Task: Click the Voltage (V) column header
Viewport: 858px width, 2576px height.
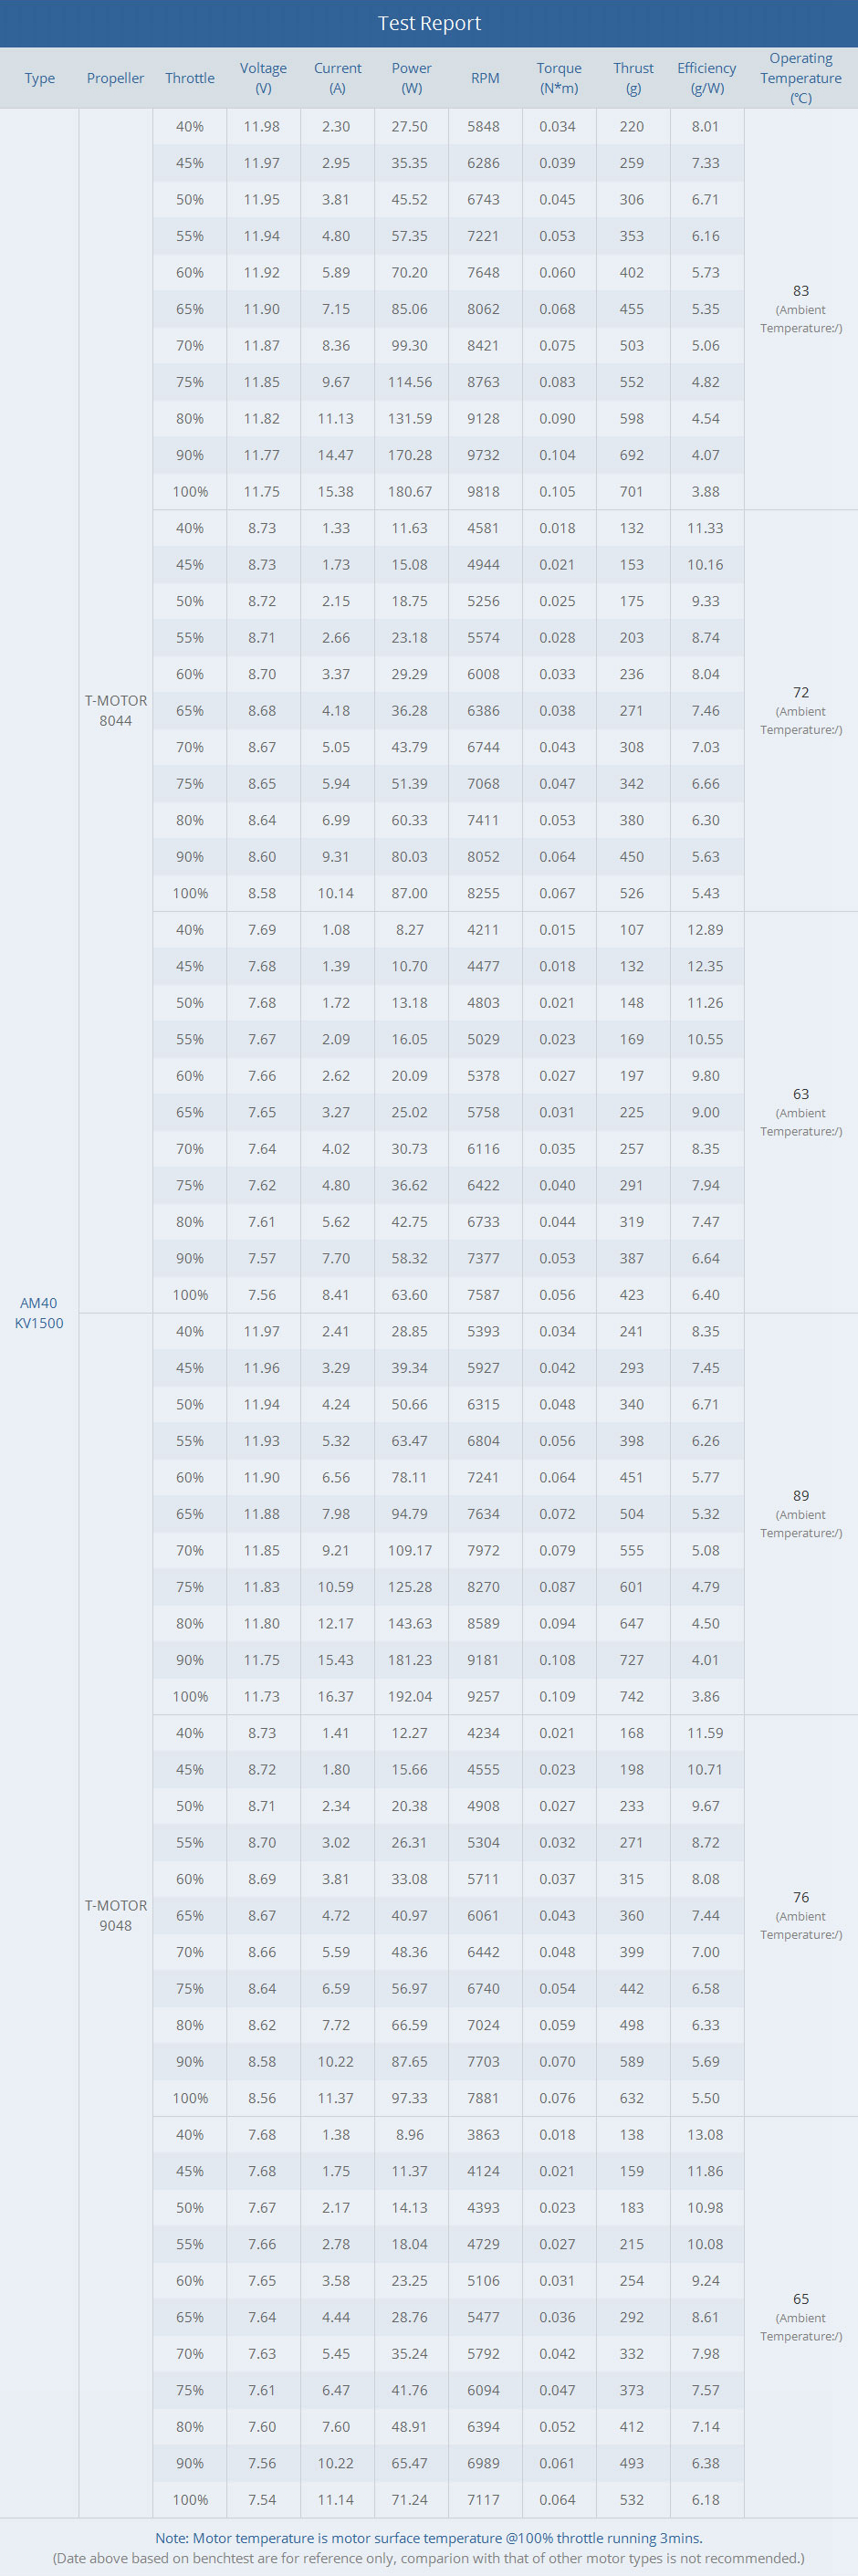Action: 263,78
